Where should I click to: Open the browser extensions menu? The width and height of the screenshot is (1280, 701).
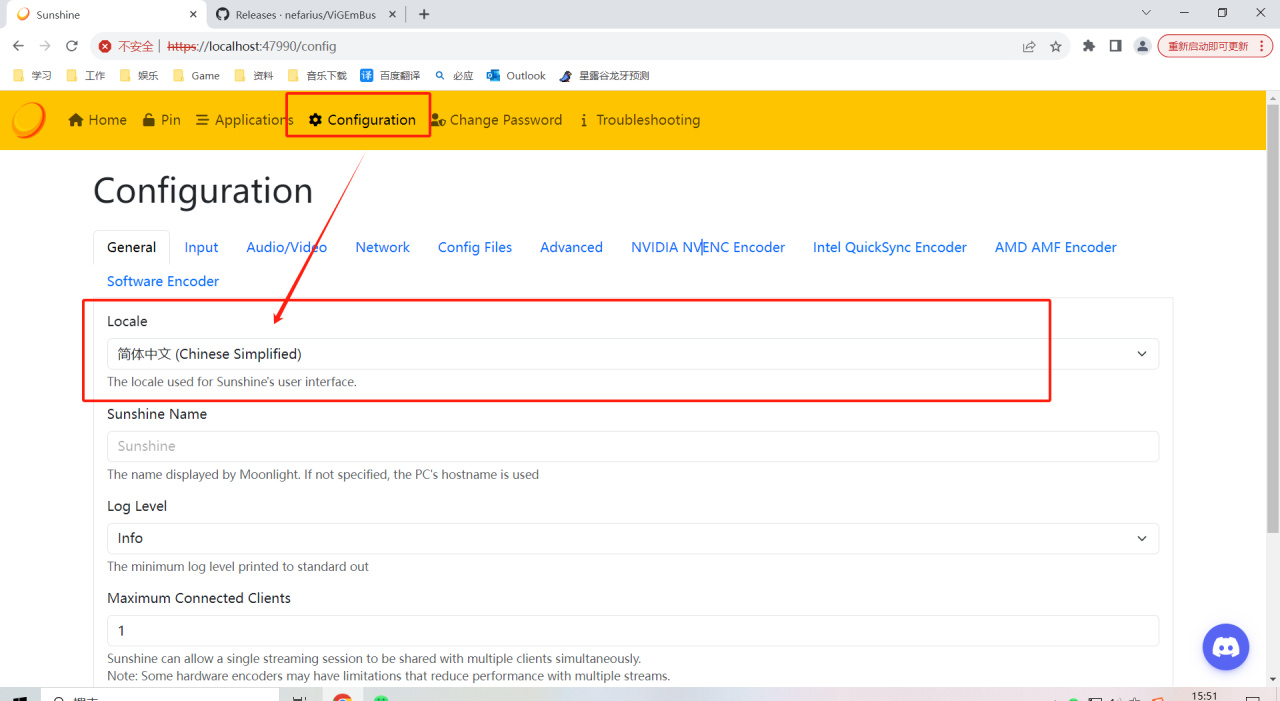[x=1089, y=46]
